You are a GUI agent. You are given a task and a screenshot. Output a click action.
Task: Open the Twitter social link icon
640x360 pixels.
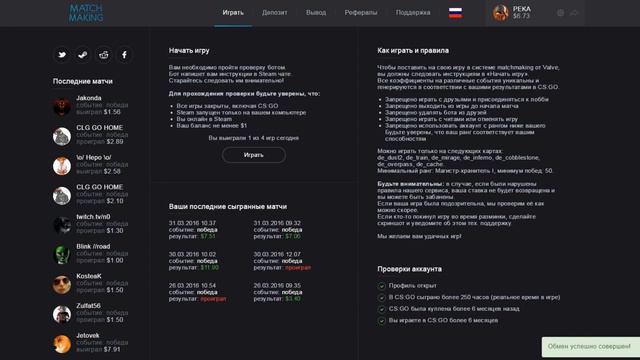62,55
